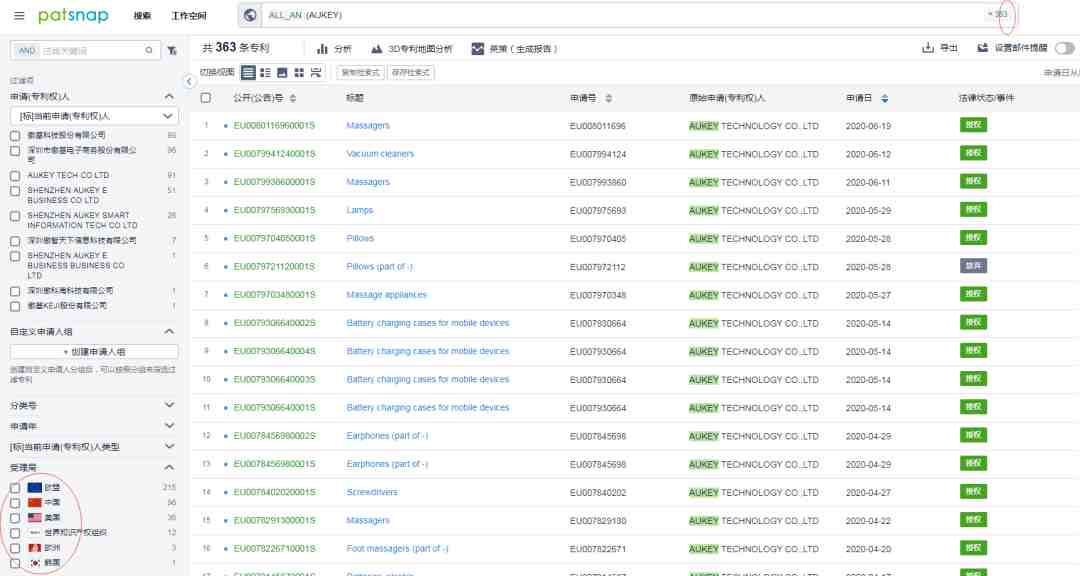Screen dimensions: 1080x576
Task: Expand the current applicant type section
Action: coord(169,446)
